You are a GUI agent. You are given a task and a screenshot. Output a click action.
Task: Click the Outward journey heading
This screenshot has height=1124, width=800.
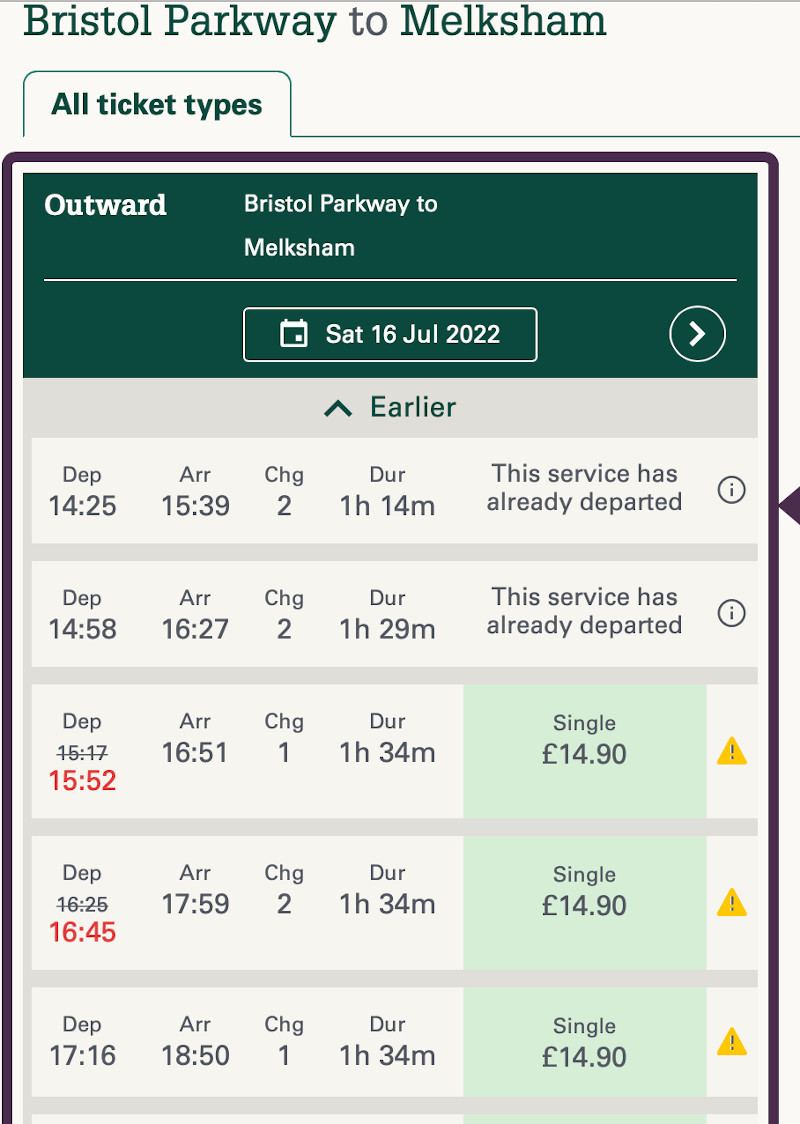tap(105, 205)
